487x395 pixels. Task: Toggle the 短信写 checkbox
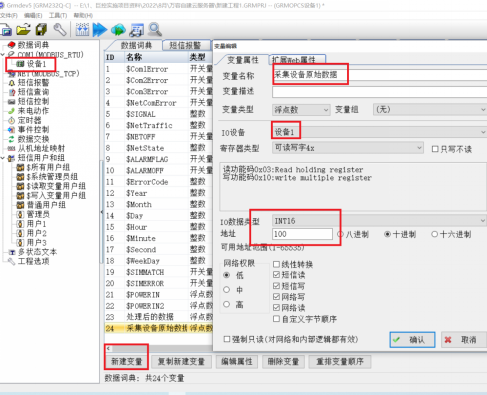coord(276,286)
